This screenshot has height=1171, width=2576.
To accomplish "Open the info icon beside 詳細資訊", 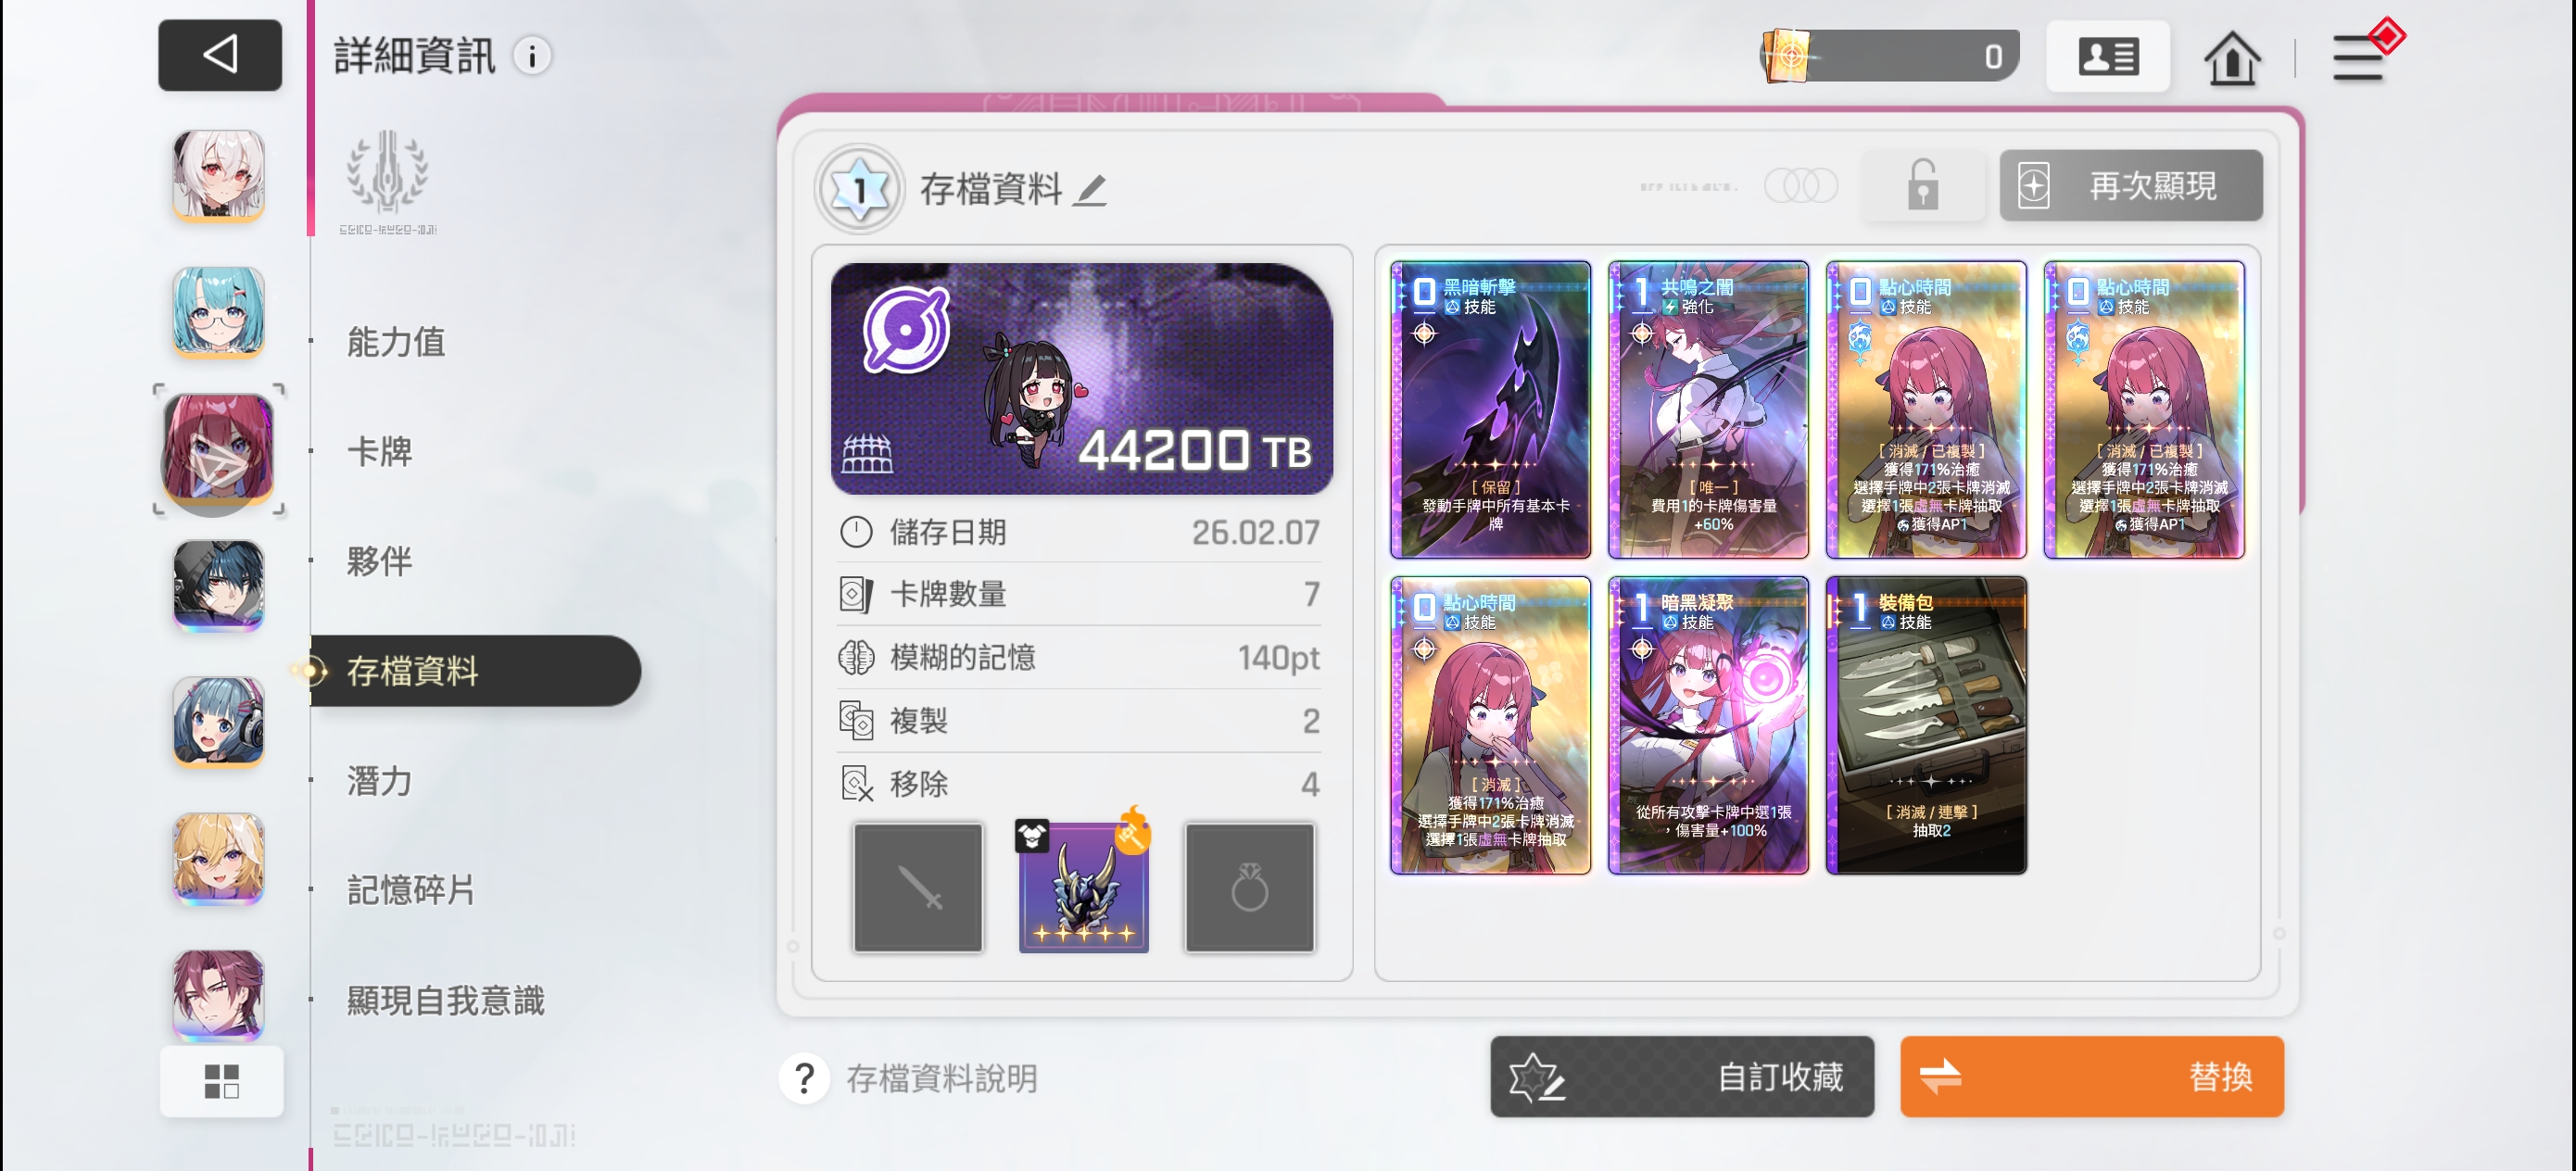I will (x=532, y=56).
